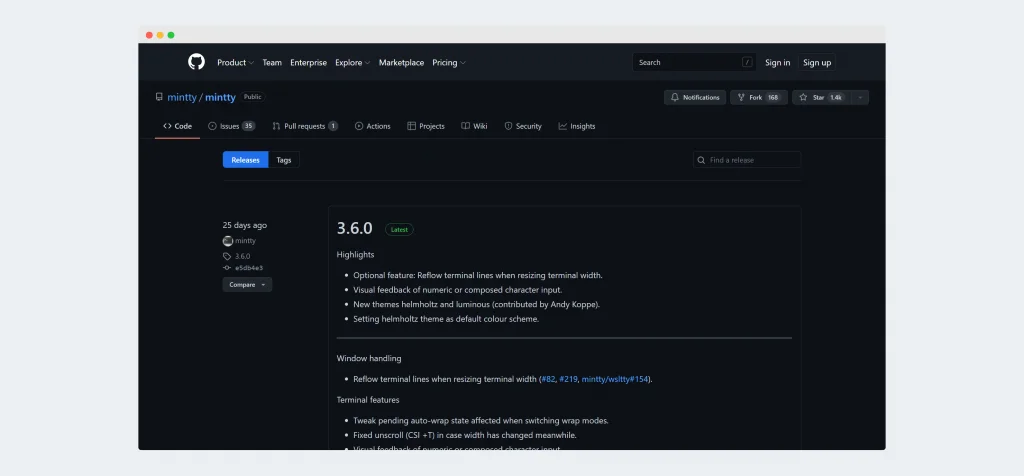Switch to the Actions tab
Screen dimensions: 1024x476
372,126
